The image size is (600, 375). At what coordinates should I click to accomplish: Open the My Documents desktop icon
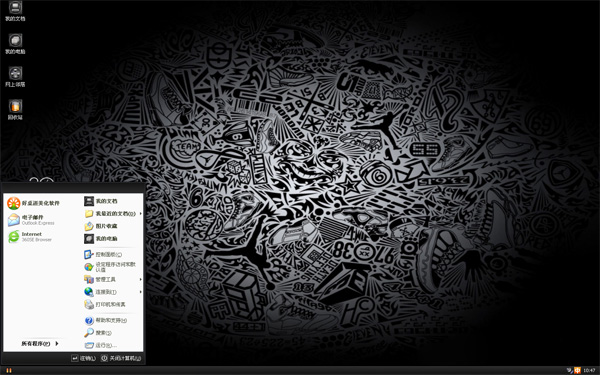tap(15, 11)
